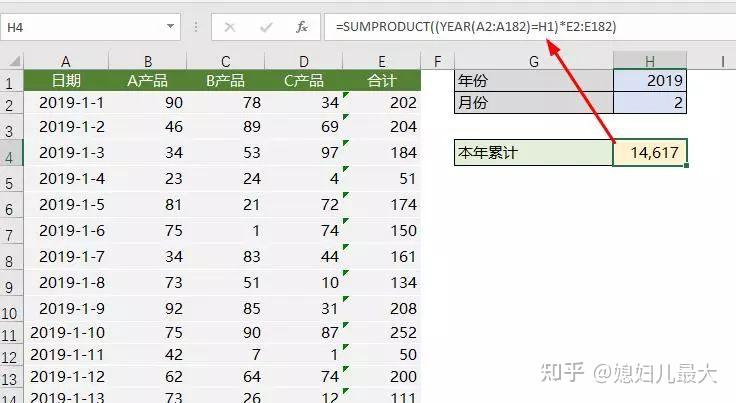Select cell with value 69
This screenshot has width=736, height=403.
coord(304,127)
